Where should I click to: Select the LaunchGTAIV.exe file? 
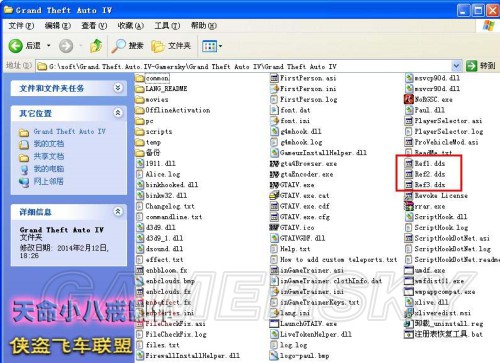point(303,323)
